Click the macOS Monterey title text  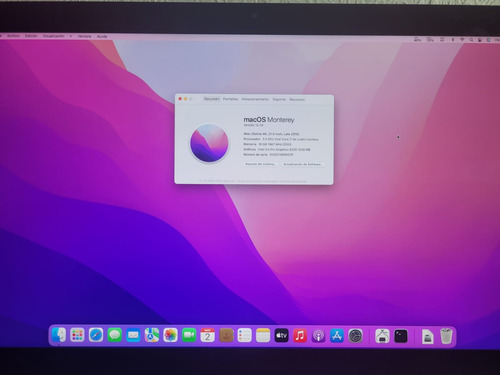coord(269,119)
